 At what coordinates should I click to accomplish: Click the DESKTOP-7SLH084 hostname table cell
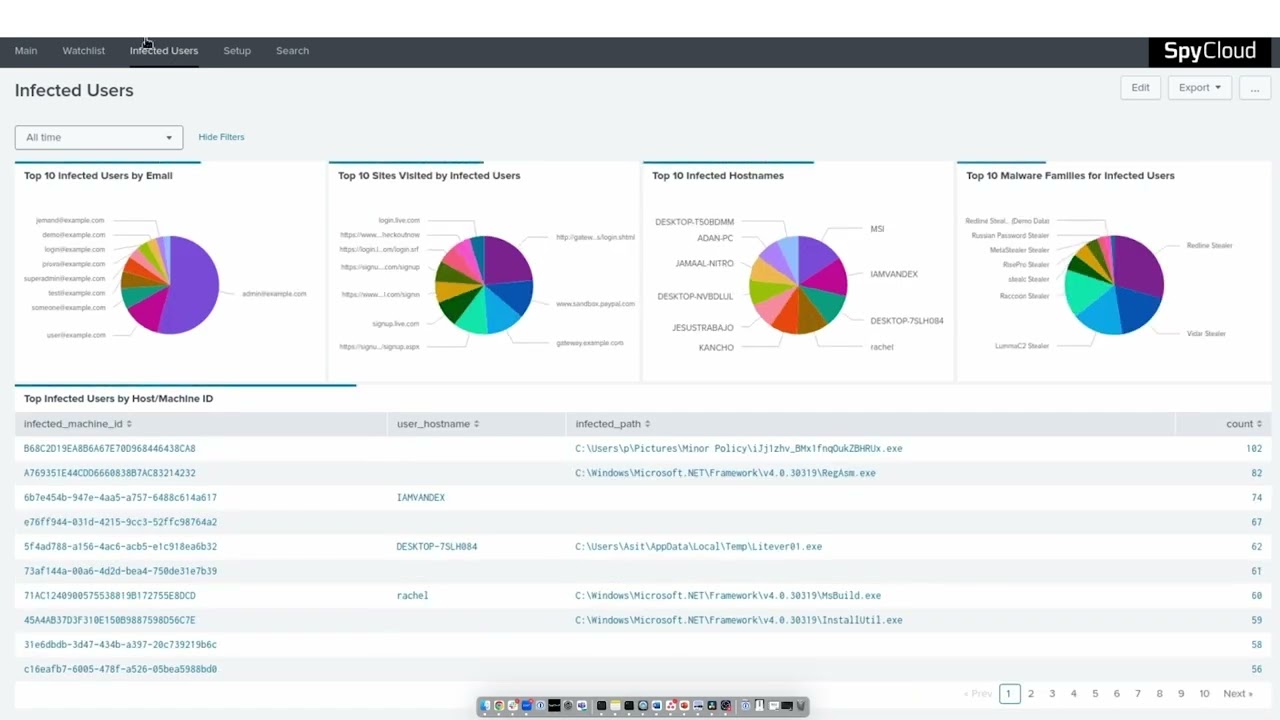click(x=437, y=547)
